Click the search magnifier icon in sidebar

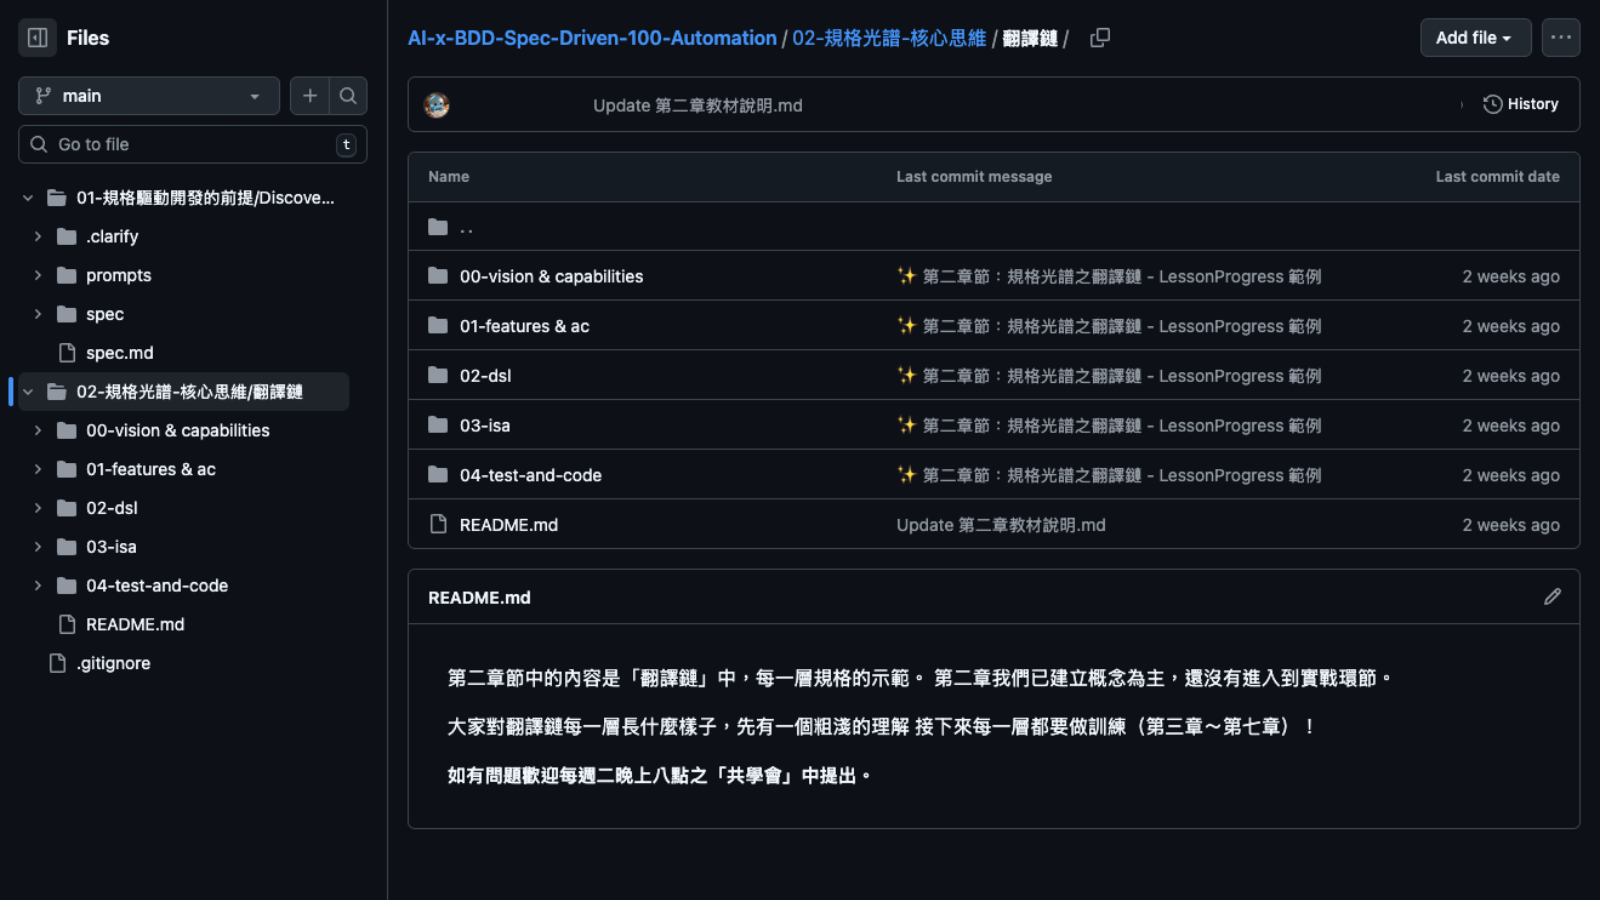[x=348, y=96]
